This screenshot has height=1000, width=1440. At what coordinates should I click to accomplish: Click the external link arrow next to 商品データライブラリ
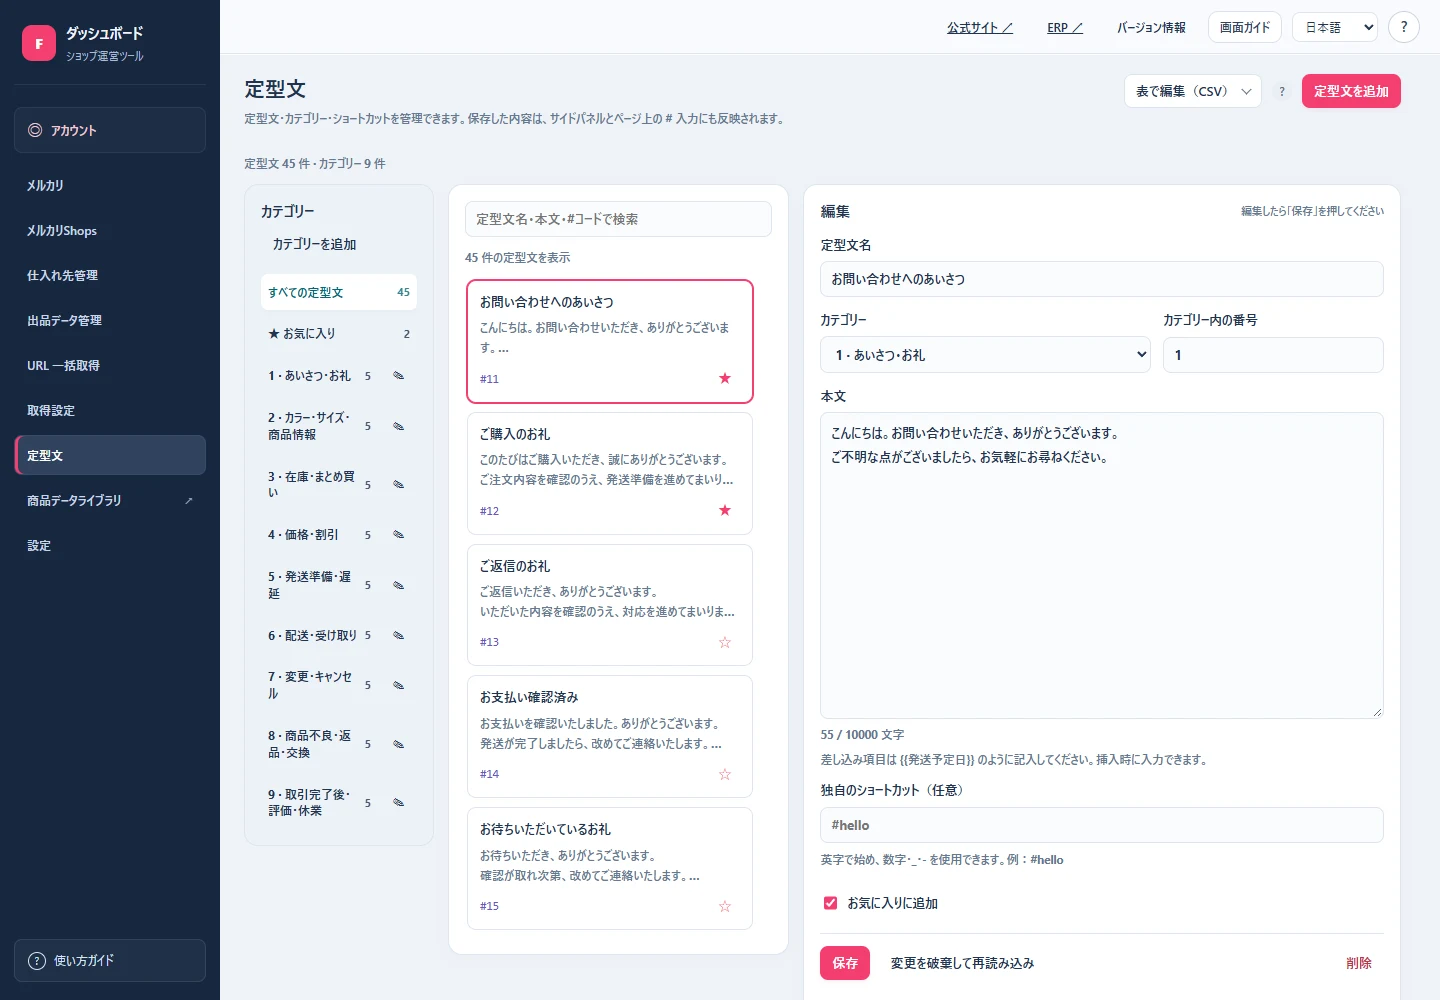(x=188, y=501)
